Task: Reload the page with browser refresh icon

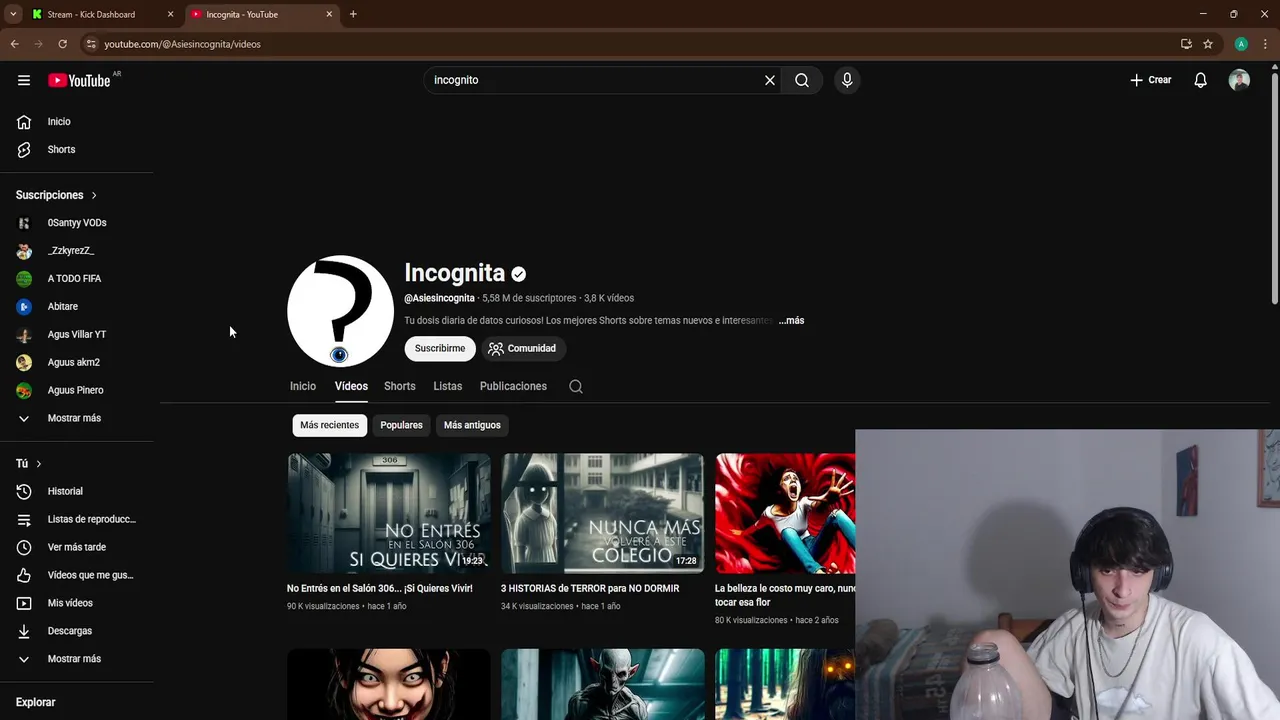Action: [x=62, y=44]
